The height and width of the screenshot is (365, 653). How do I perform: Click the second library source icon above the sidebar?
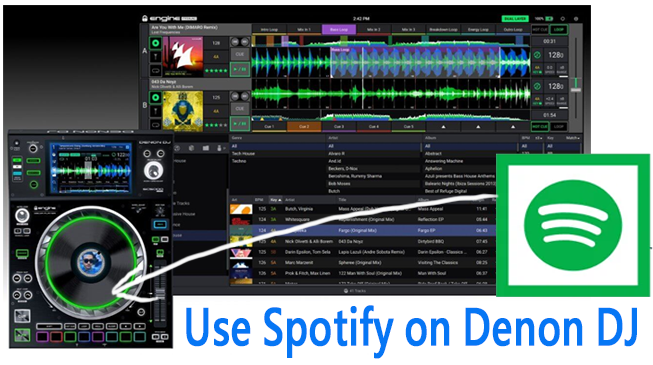[x=191, y=148]
